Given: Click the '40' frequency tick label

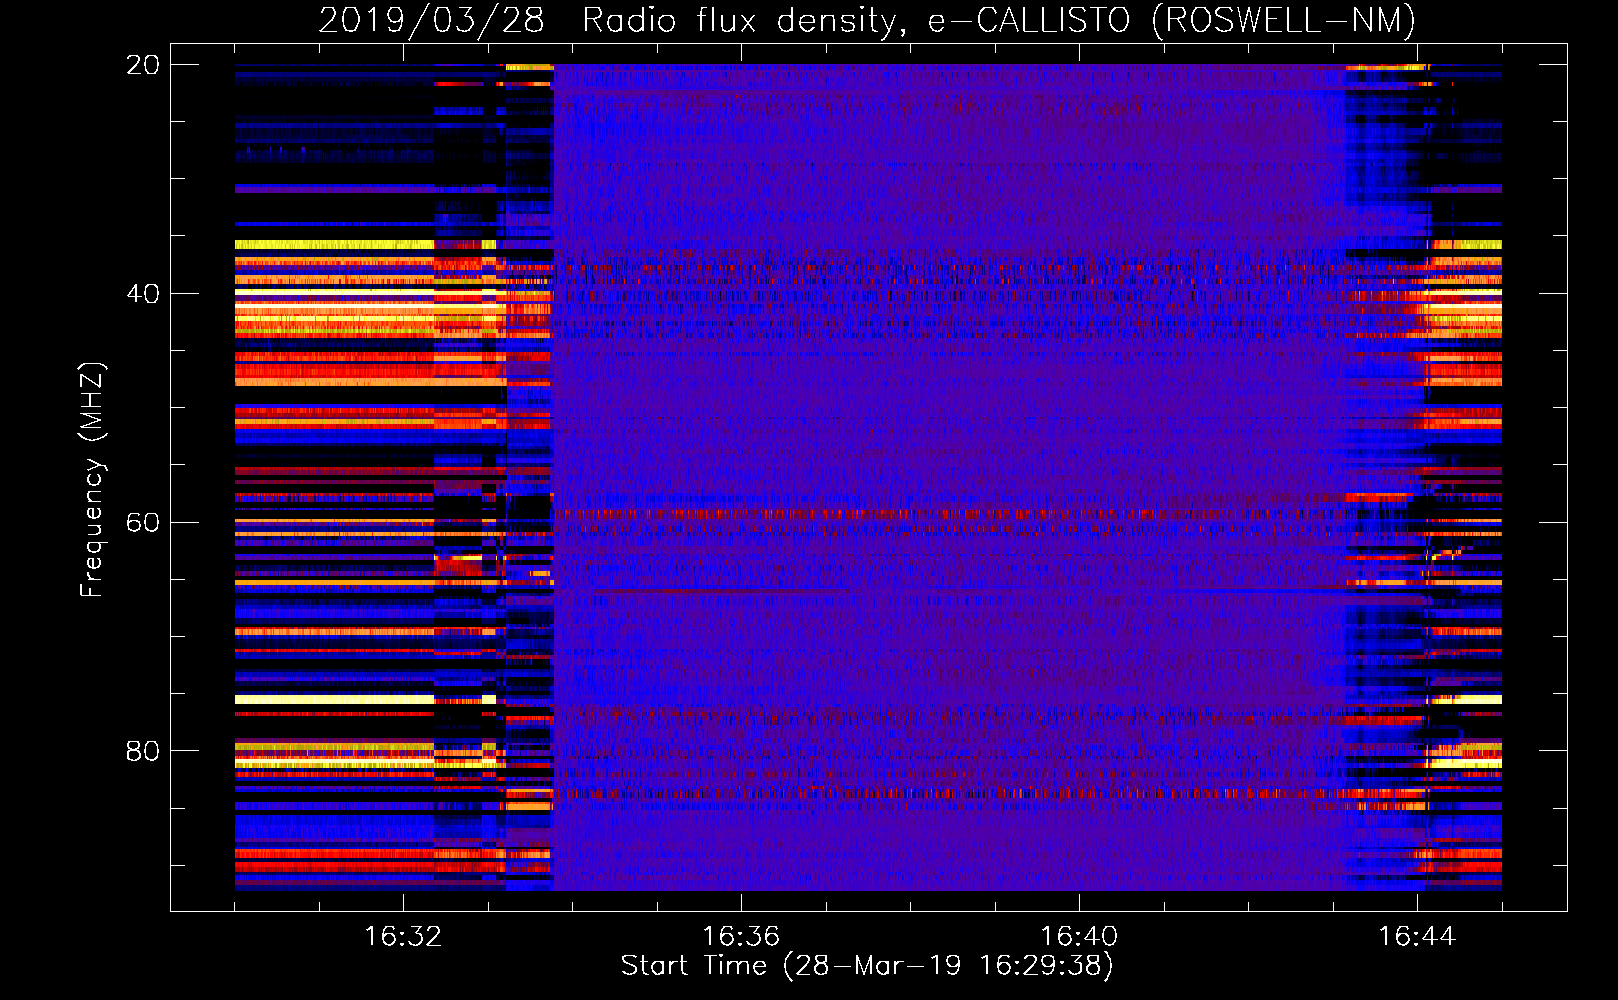Looking at the screenshot, I should pyautogui.click(x=143, y=294).
